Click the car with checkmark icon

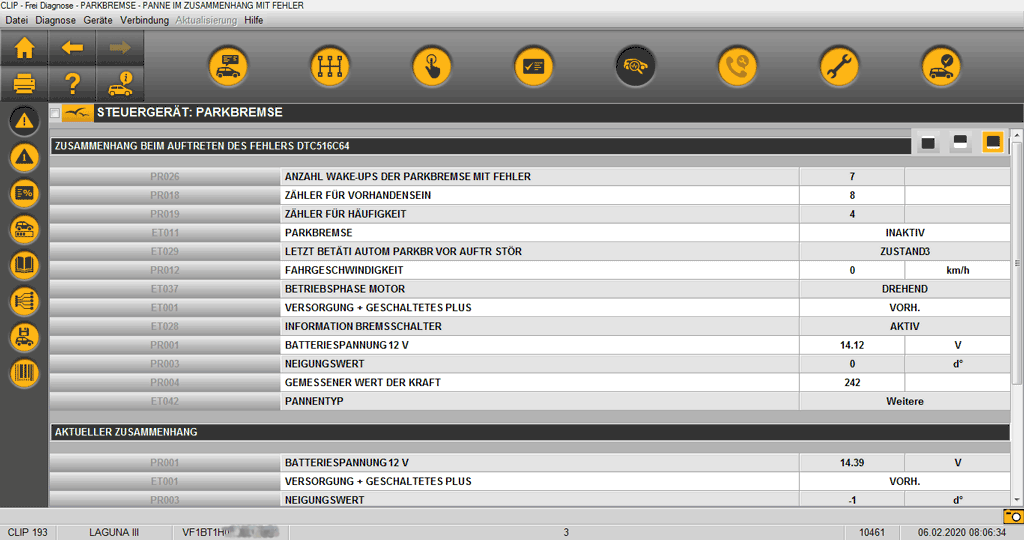click(x=941, y=67)
